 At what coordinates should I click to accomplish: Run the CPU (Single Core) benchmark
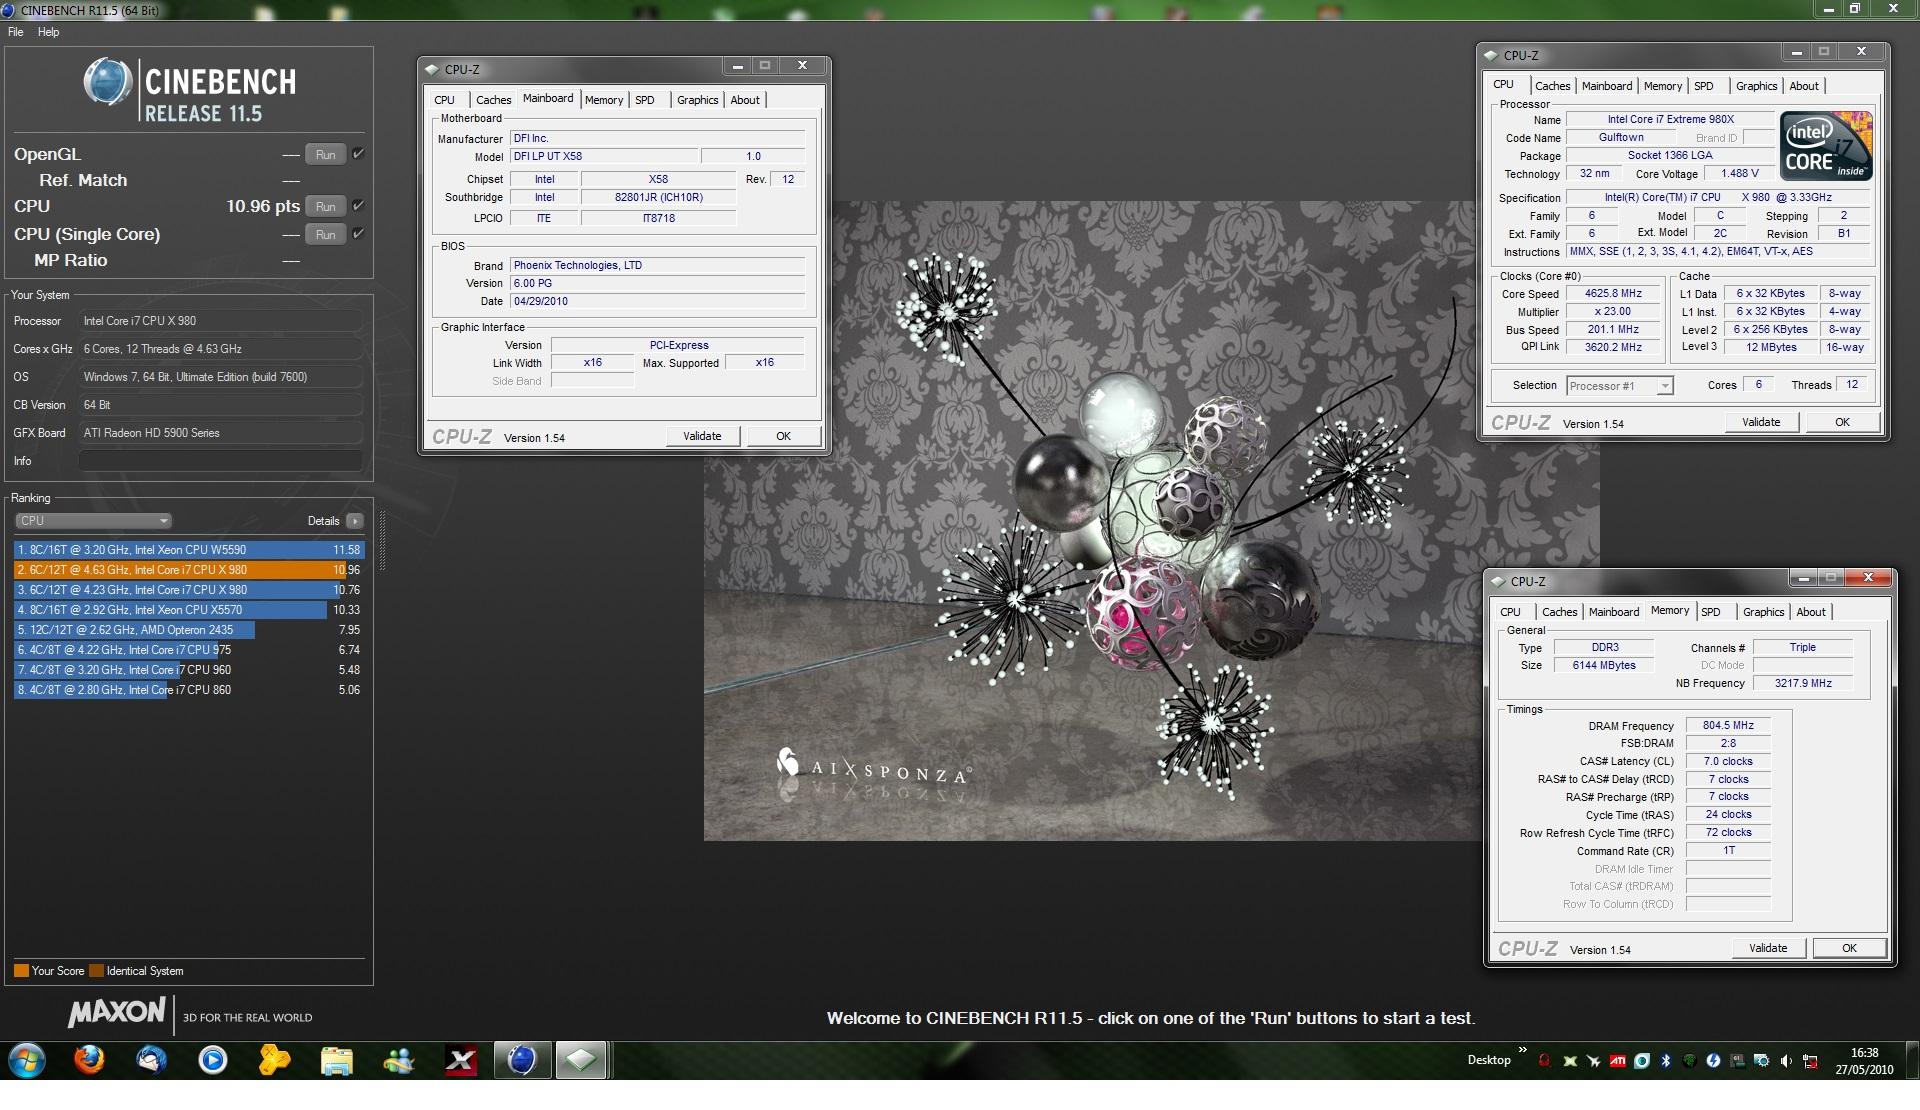click(x=326, y=235)
